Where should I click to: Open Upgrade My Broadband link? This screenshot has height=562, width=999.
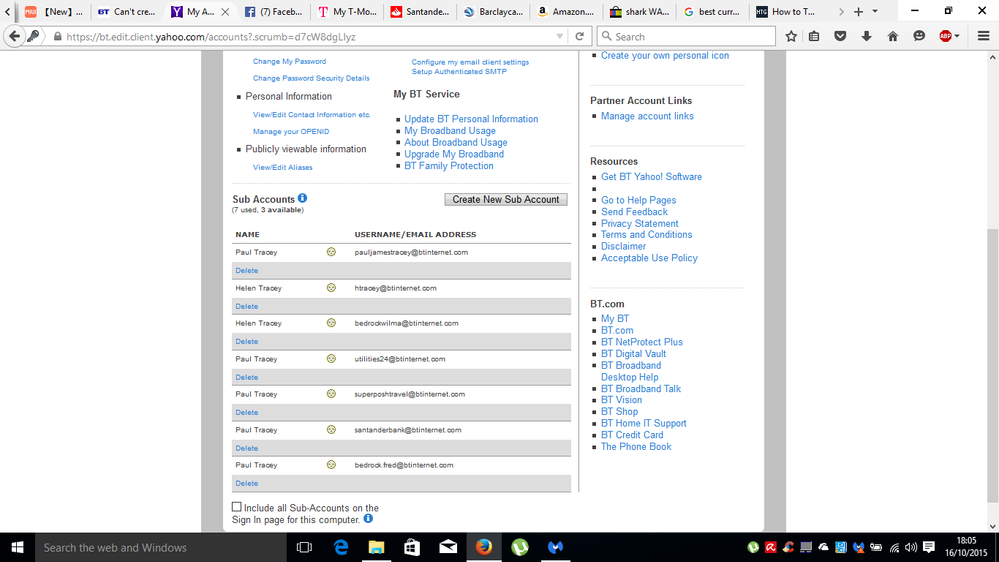pyautogui.click(x=454, y=154)
